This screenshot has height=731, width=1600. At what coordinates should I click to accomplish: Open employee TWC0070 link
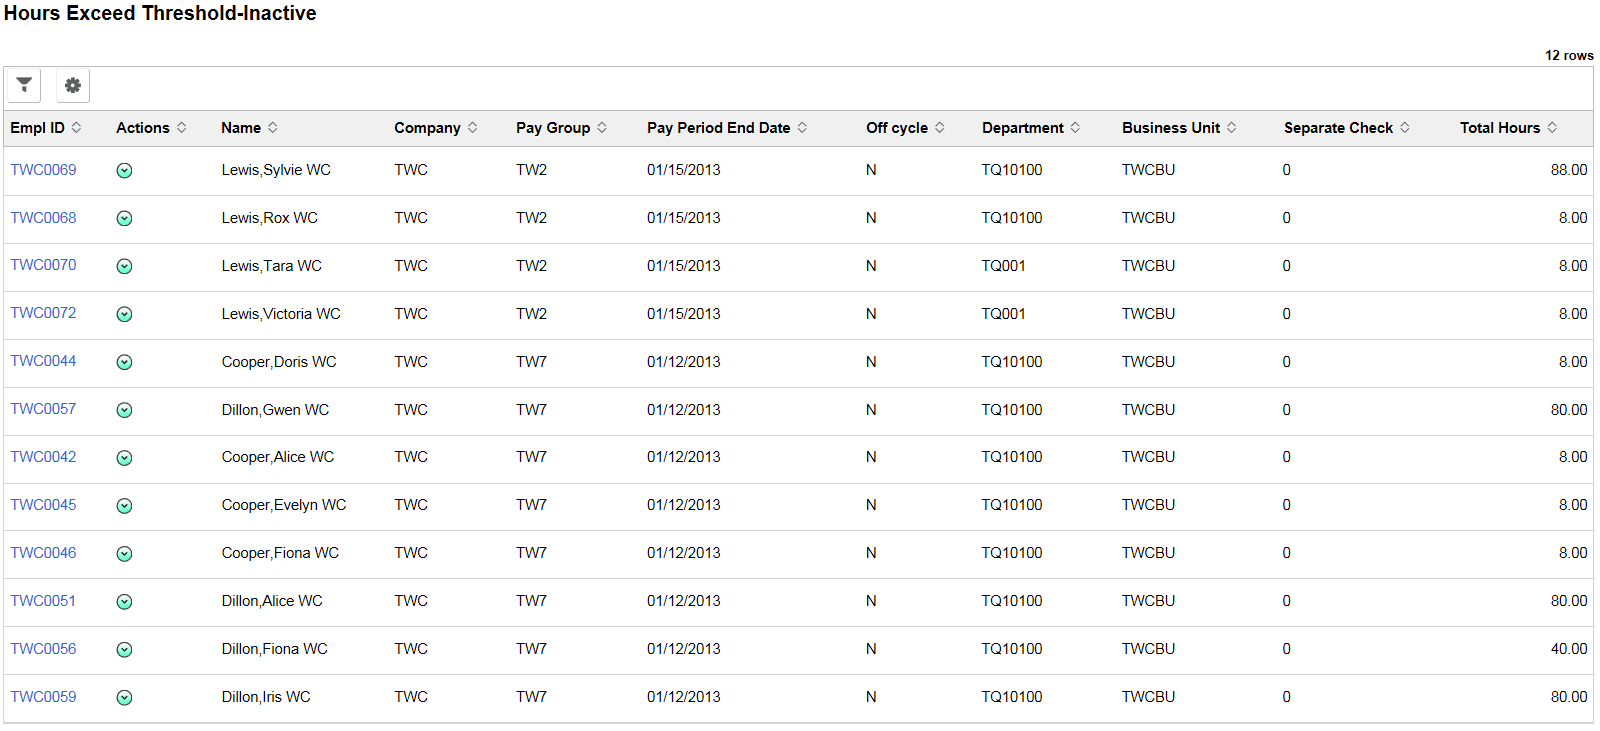pyautogui.click(x=43, y=265)
